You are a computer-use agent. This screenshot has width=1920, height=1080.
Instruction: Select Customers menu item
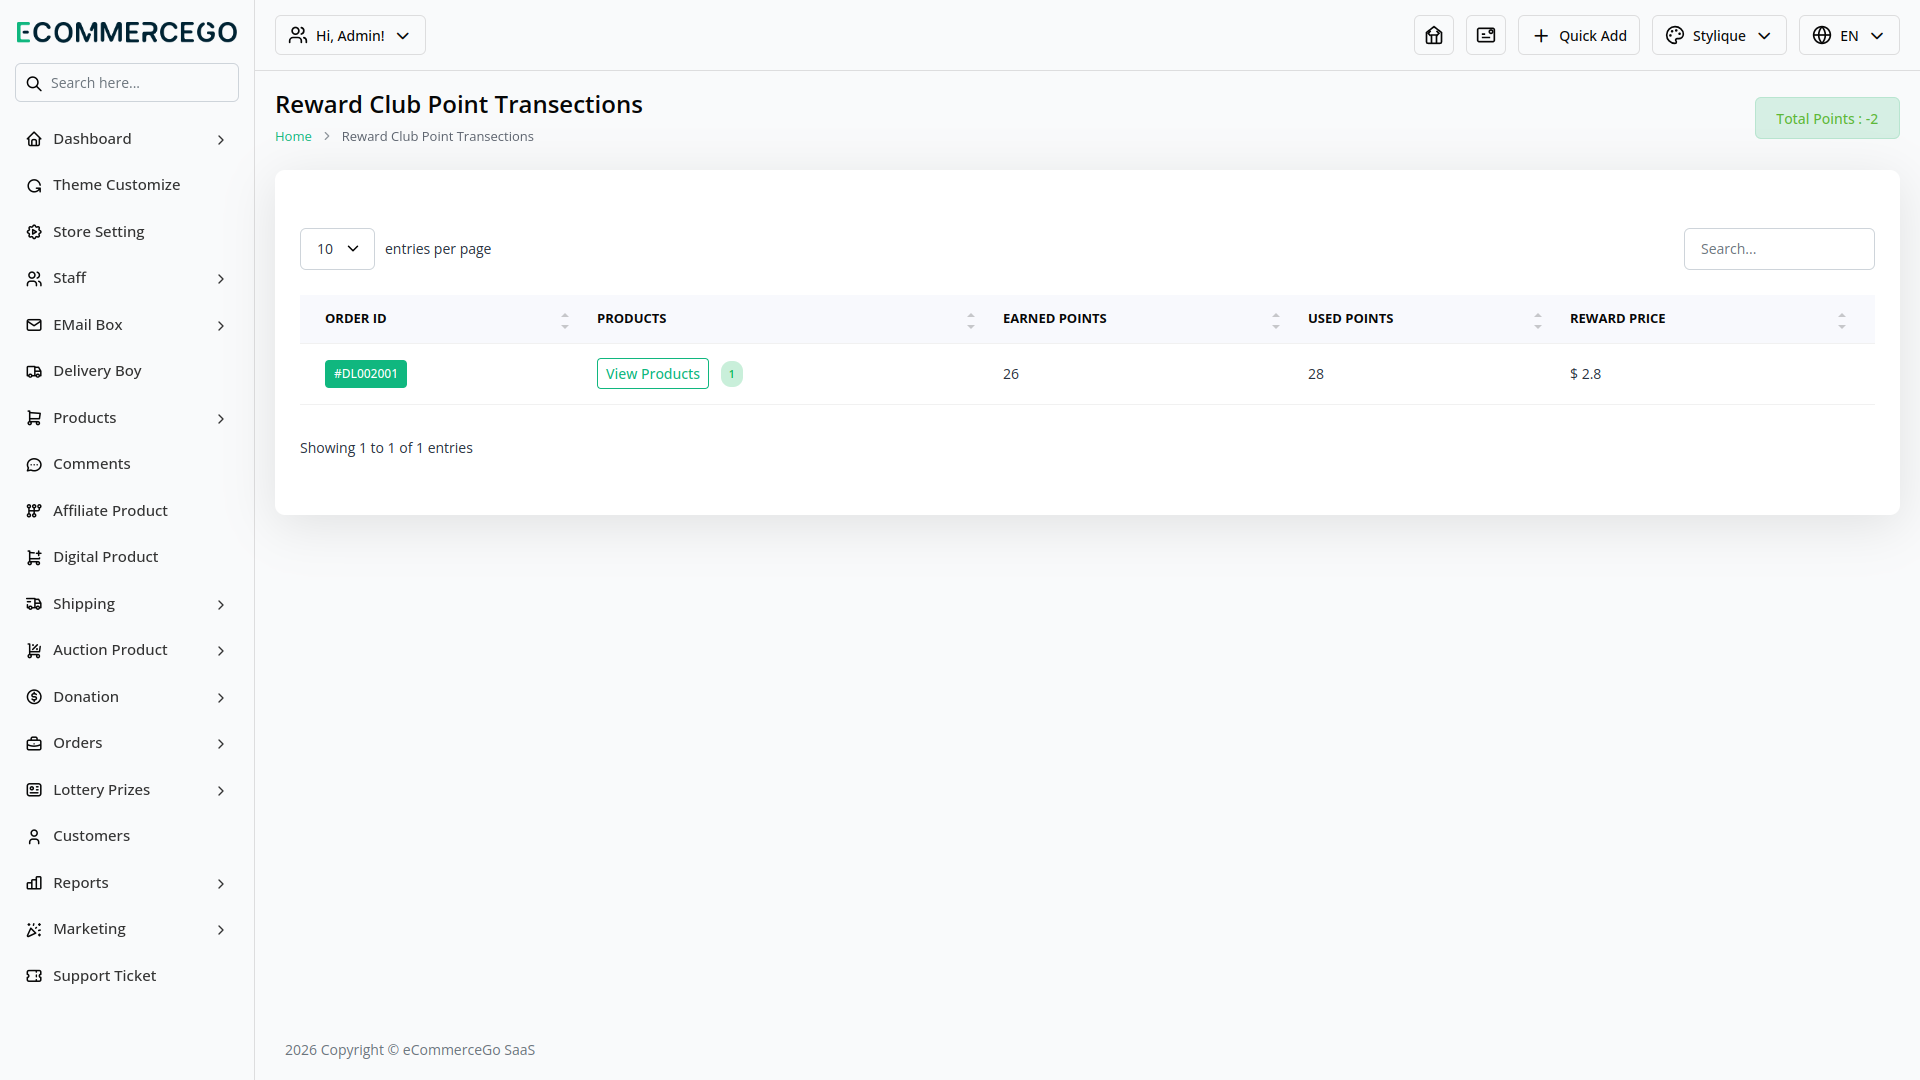tap(127, 836)
